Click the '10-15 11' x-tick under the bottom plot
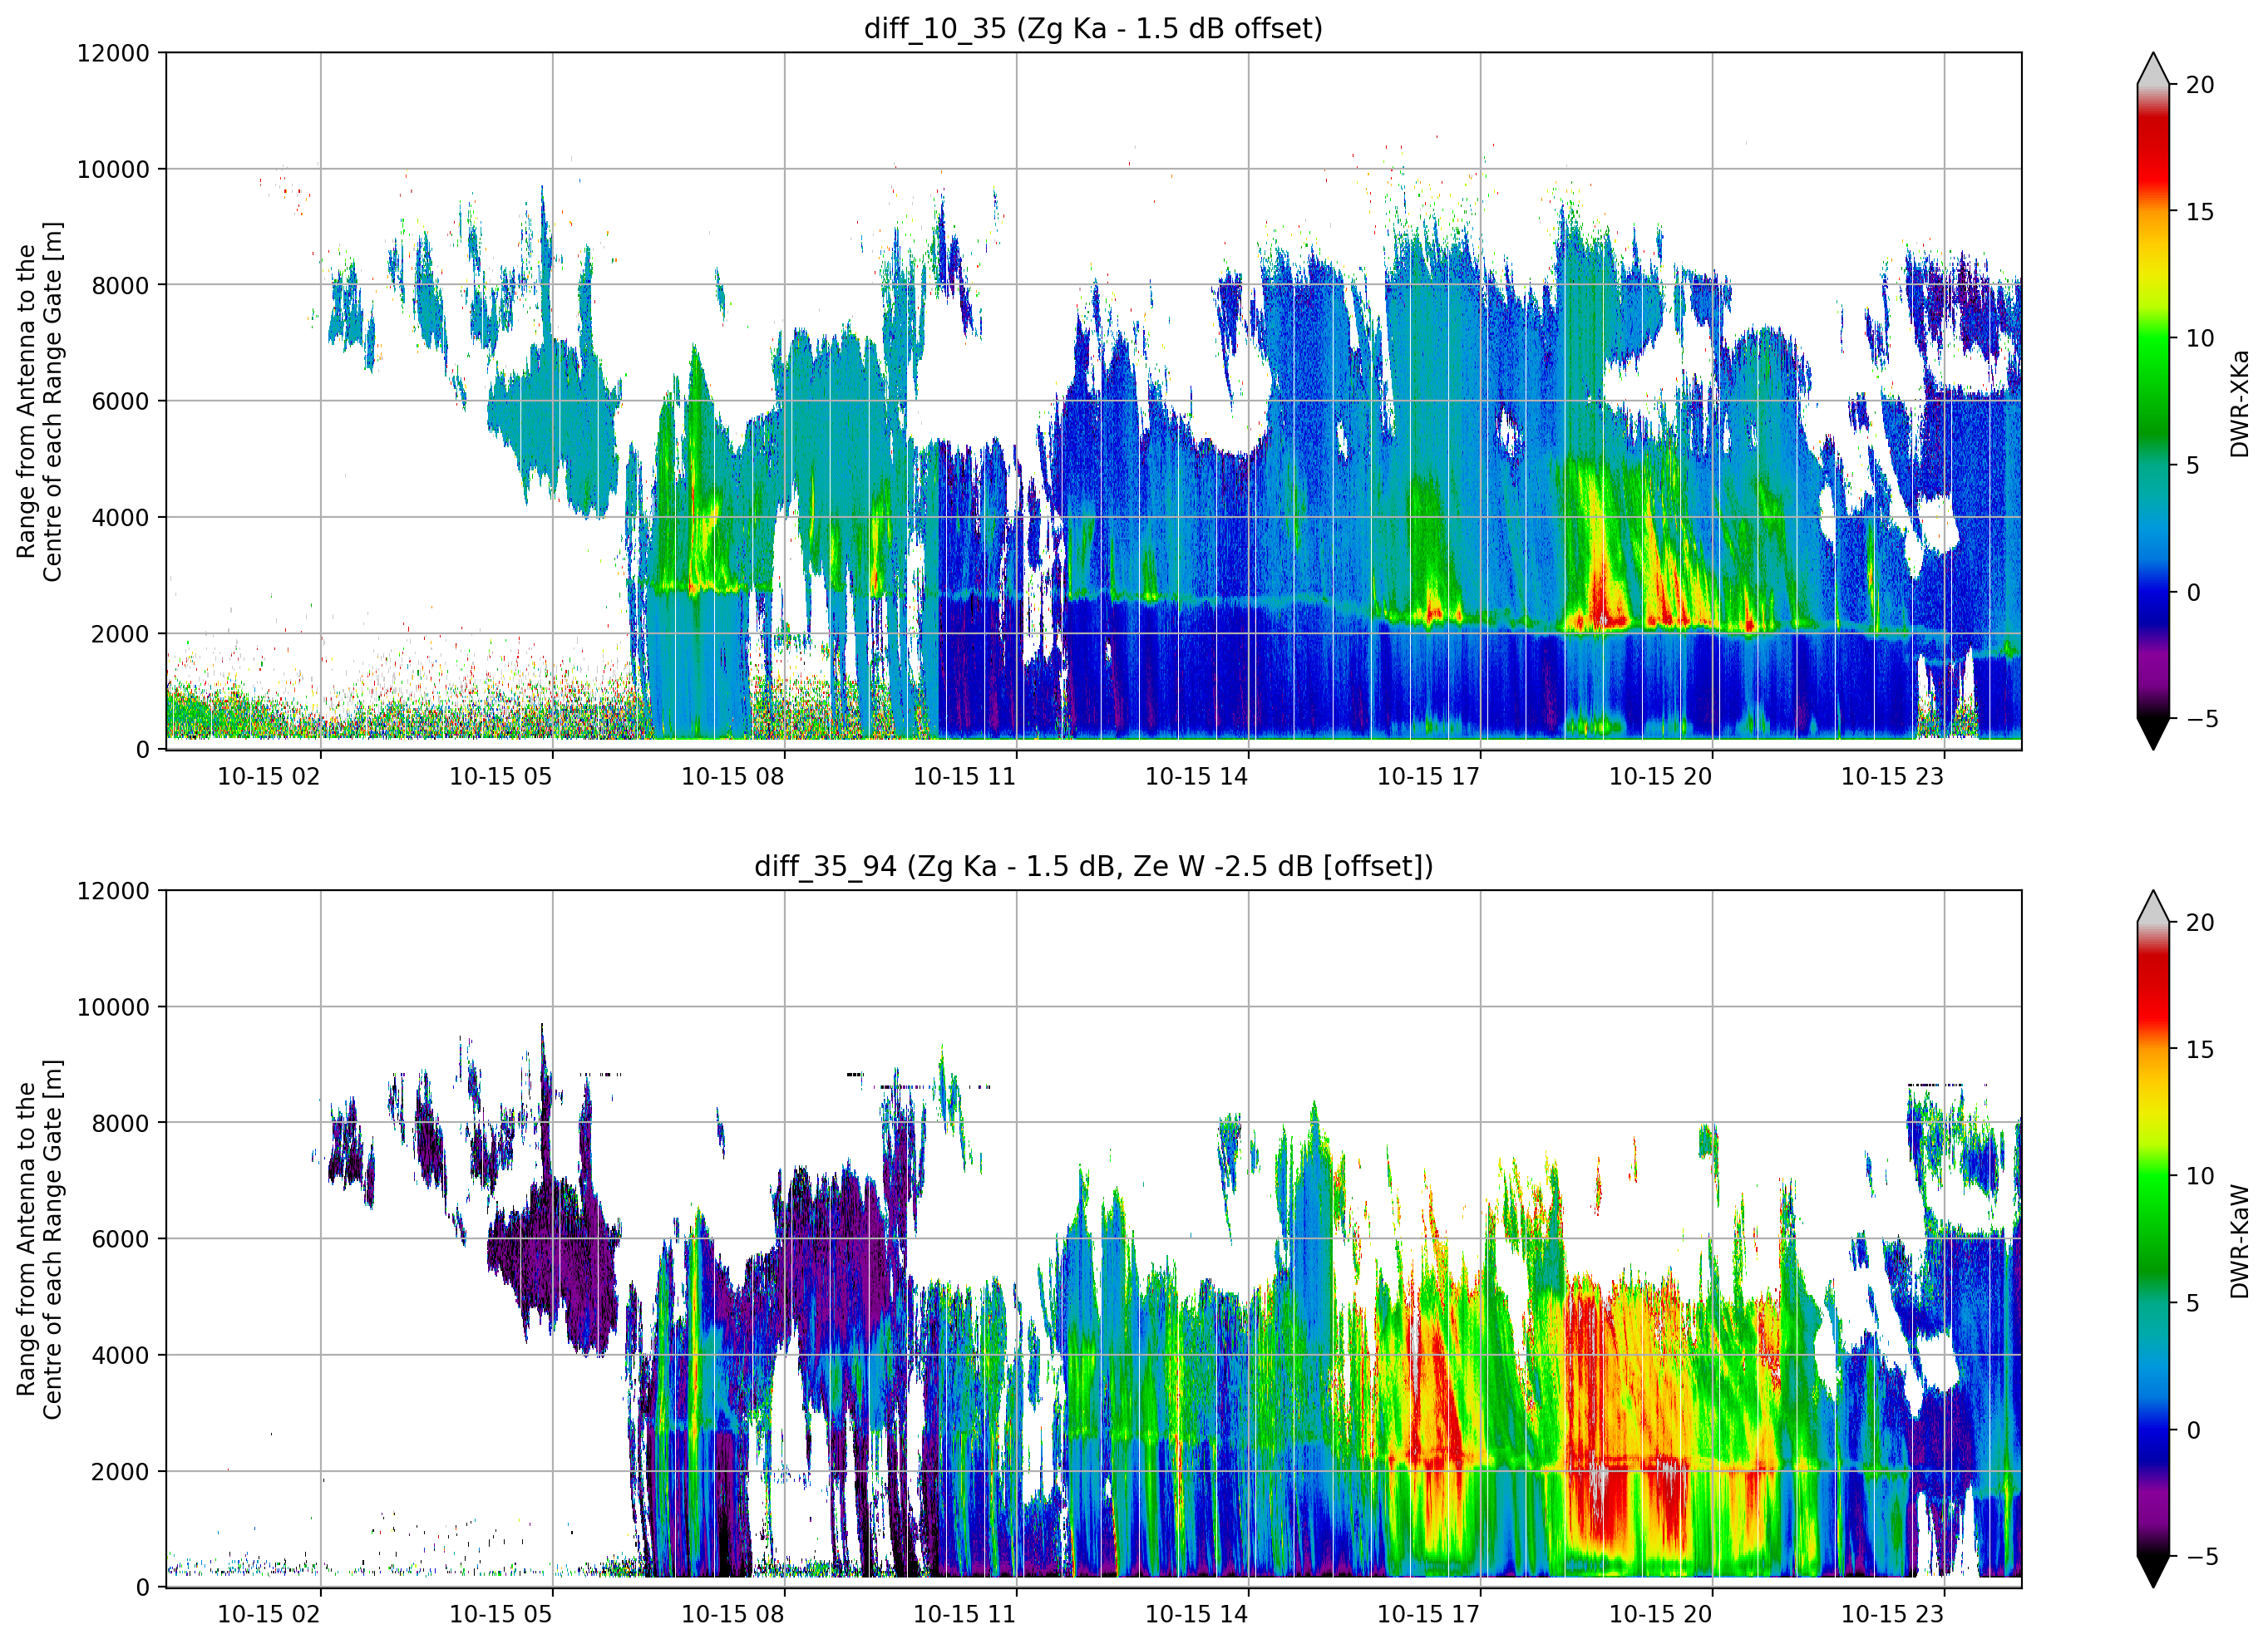Screen dimensions: 2268x1644 tap(964, 1615)
